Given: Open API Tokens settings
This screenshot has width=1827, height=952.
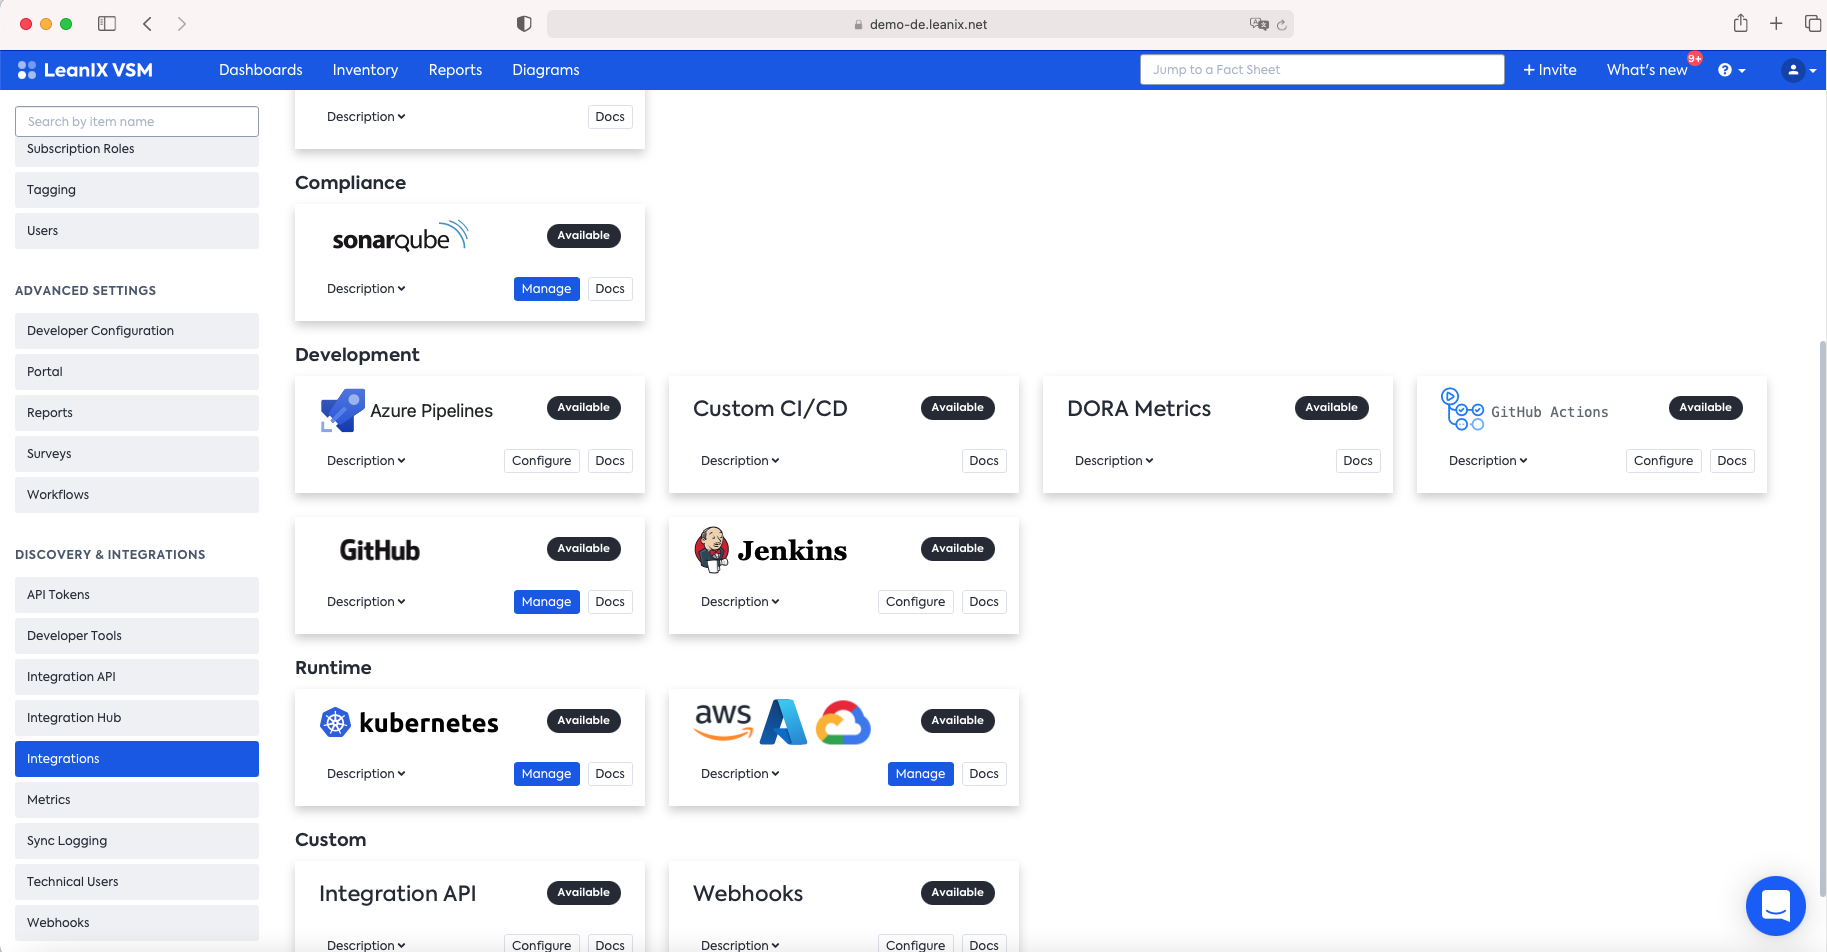Looking at the screenshot, I should (137, 595).
